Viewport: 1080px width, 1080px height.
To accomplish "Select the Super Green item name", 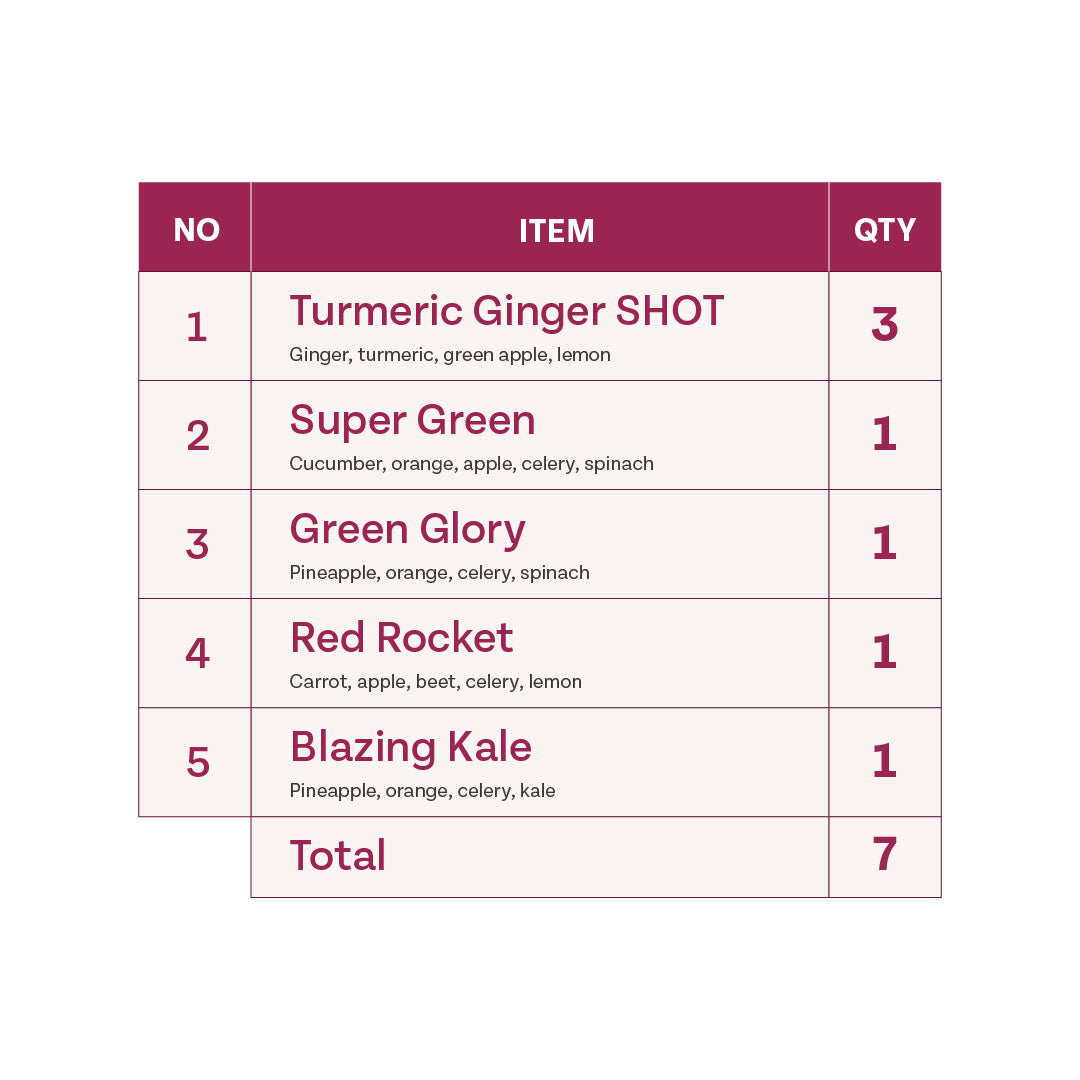I will 412,421.
